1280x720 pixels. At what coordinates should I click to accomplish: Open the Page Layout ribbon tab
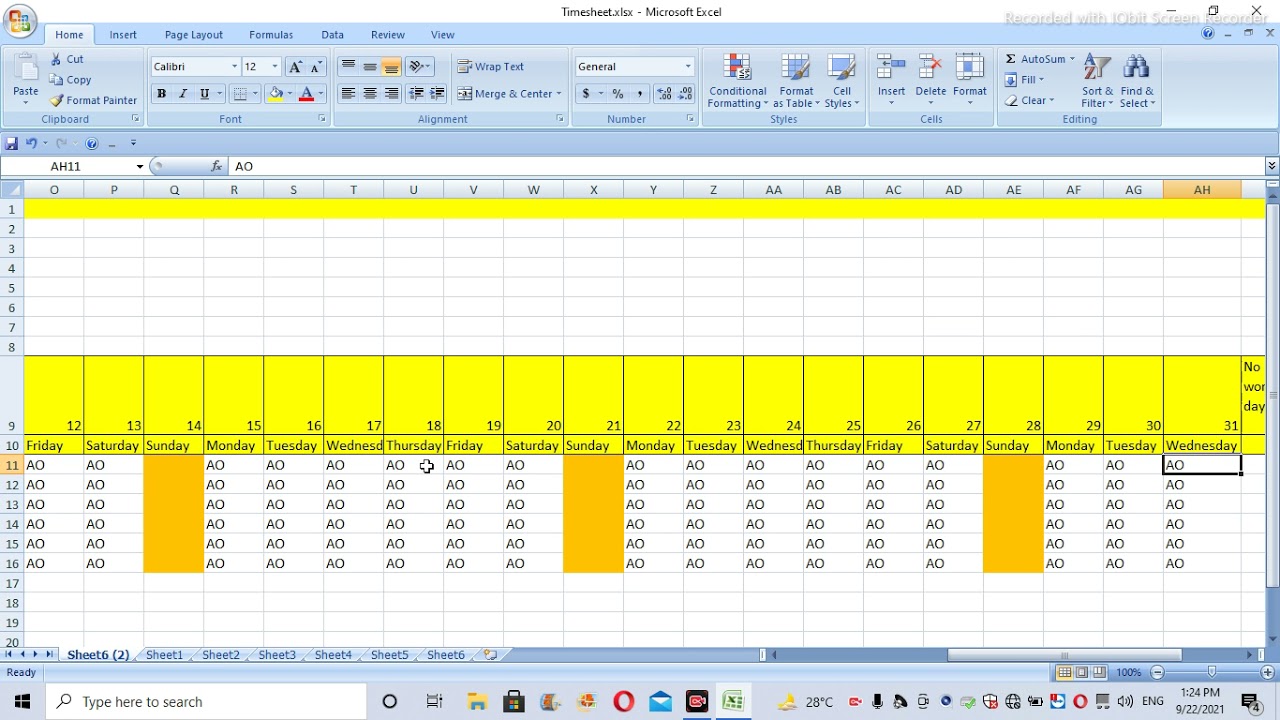(194, 35)
